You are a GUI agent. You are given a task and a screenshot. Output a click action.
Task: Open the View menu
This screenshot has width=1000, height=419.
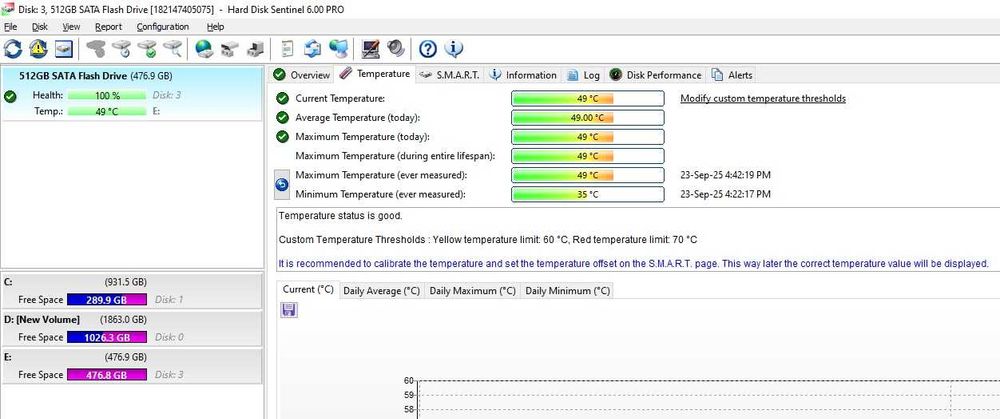click(71, 27)
